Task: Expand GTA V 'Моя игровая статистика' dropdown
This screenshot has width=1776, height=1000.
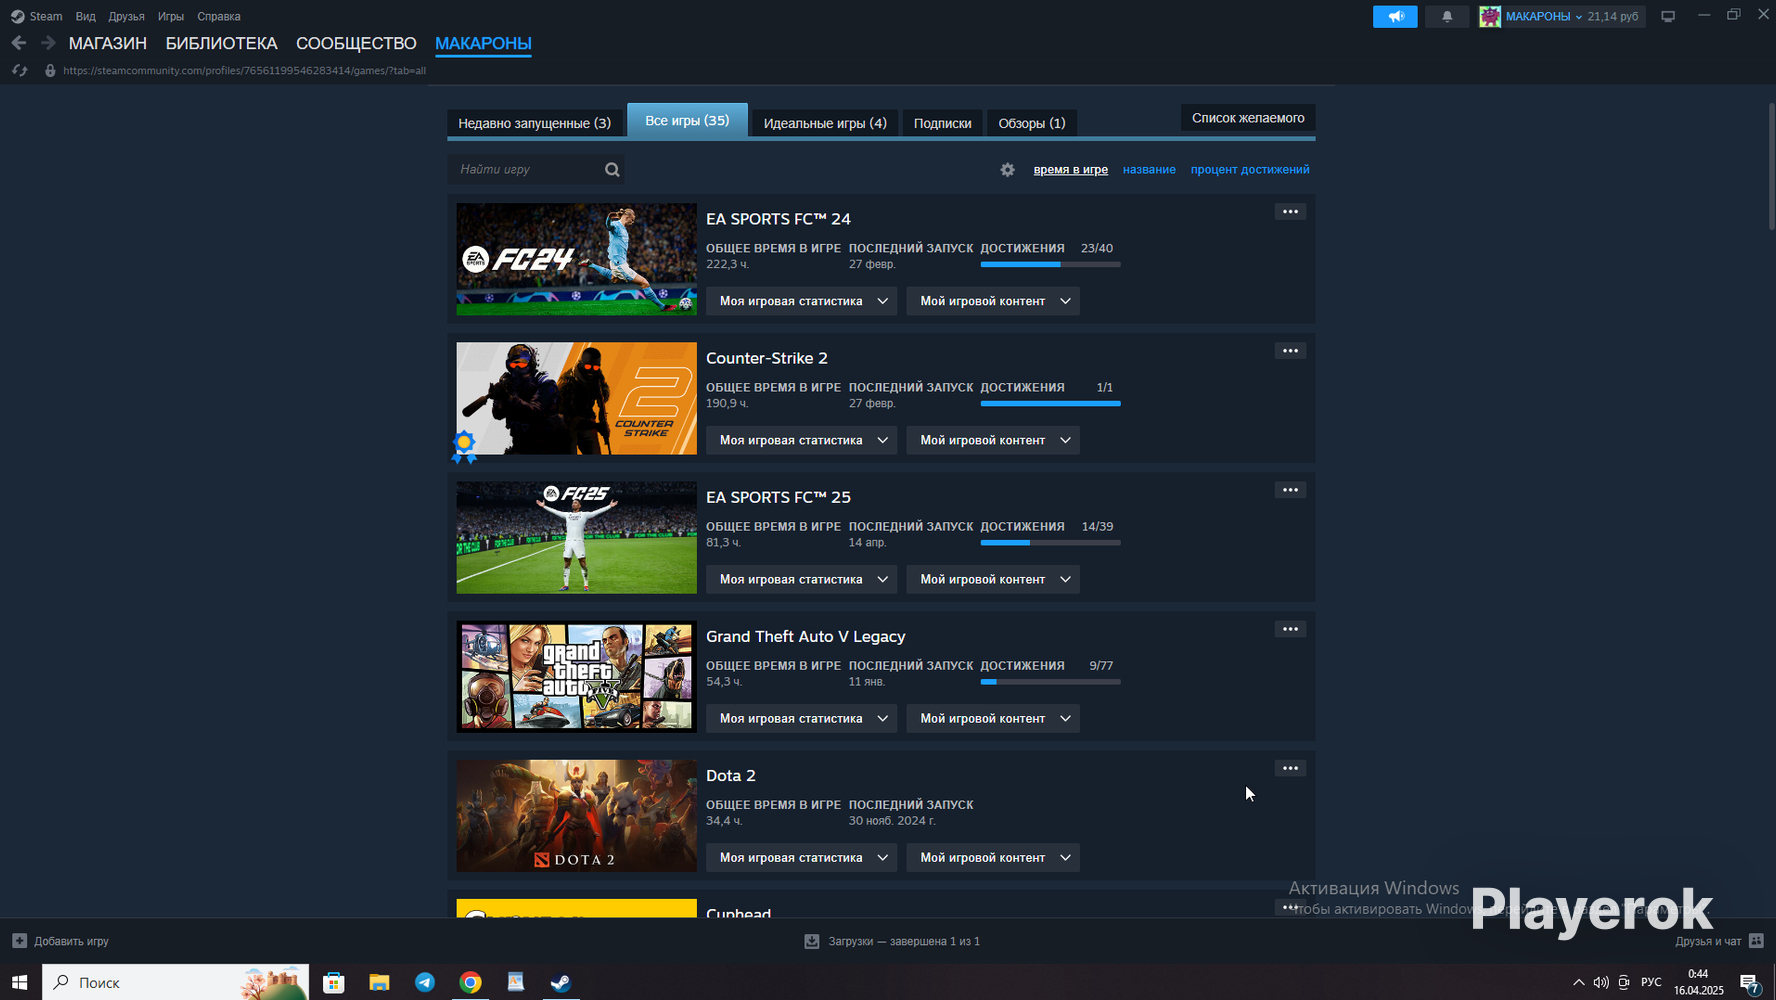Action: pos(802,718)
